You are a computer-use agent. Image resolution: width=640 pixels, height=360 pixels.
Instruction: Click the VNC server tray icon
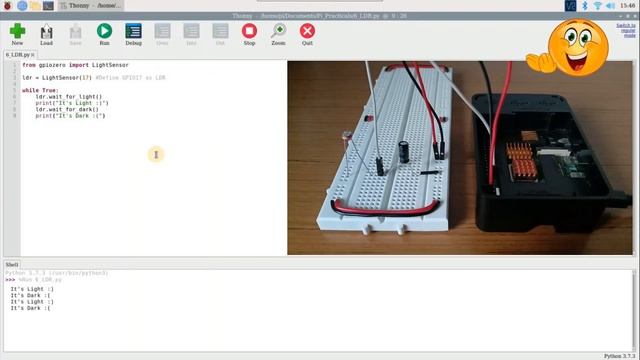click(x=570, y=6)
